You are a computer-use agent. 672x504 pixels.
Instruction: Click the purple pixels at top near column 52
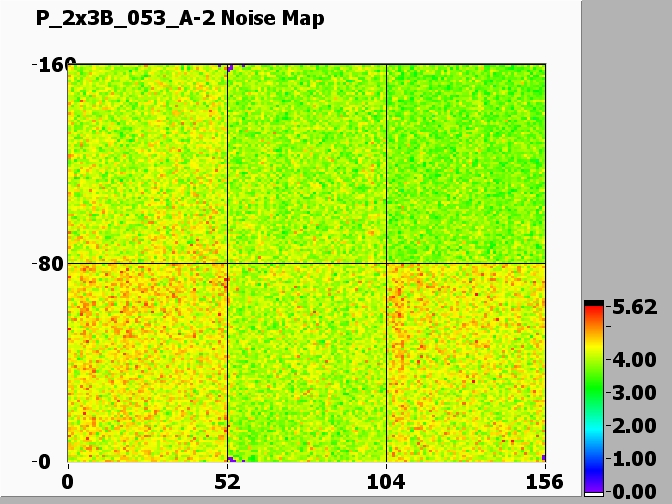230,67
